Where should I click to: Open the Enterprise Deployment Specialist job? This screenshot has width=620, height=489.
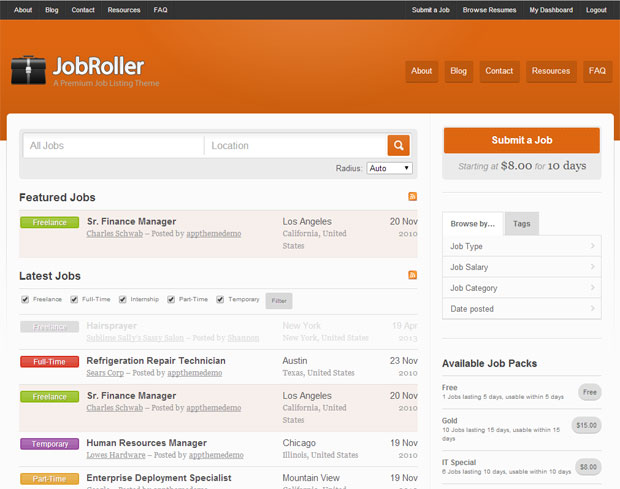tap(159, 478)
